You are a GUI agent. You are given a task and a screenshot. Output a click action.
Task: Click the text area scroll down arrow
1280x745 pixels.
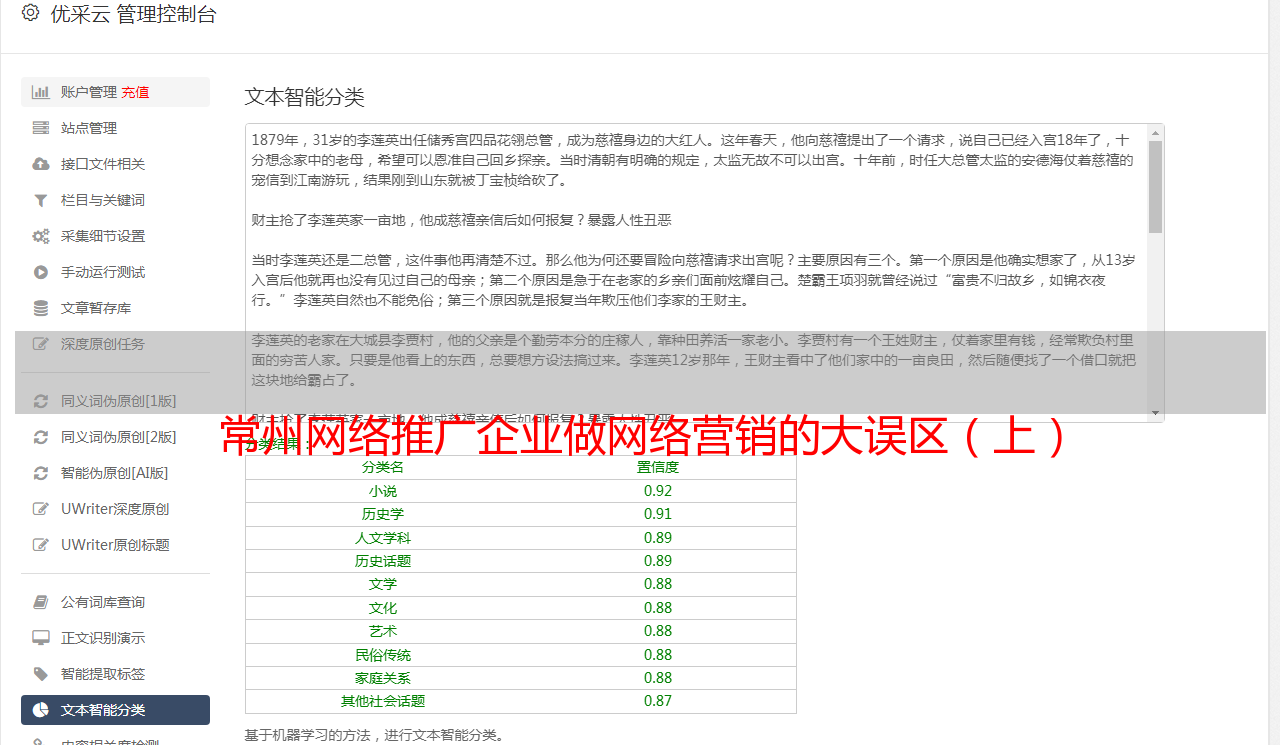[x=1155, y=413]
